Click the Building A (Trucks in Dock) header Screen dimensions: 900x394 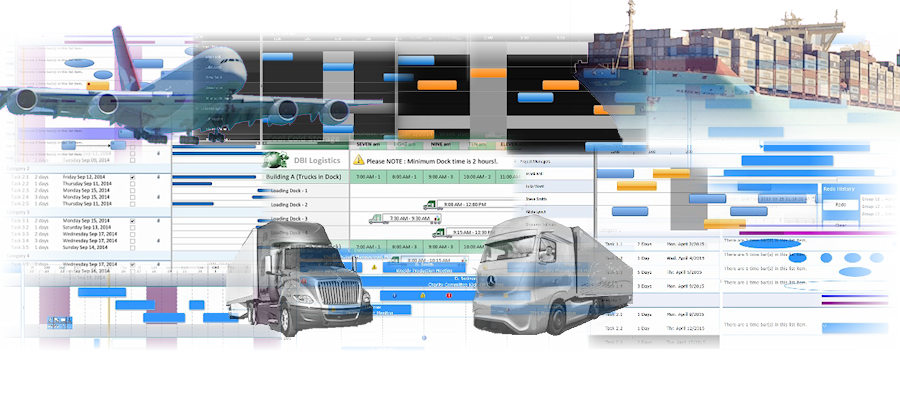point(304,176)
